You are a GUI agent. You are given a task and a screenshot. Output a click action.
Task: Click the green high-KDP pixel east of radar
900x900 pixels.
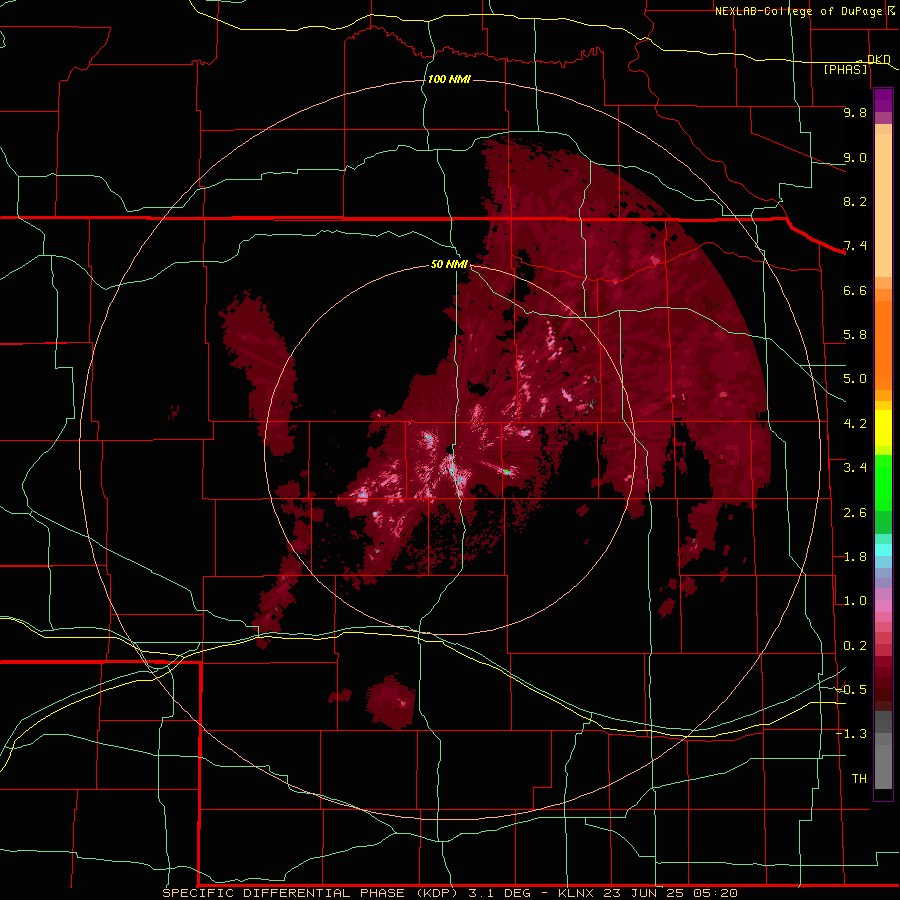[x=507, y=472]
